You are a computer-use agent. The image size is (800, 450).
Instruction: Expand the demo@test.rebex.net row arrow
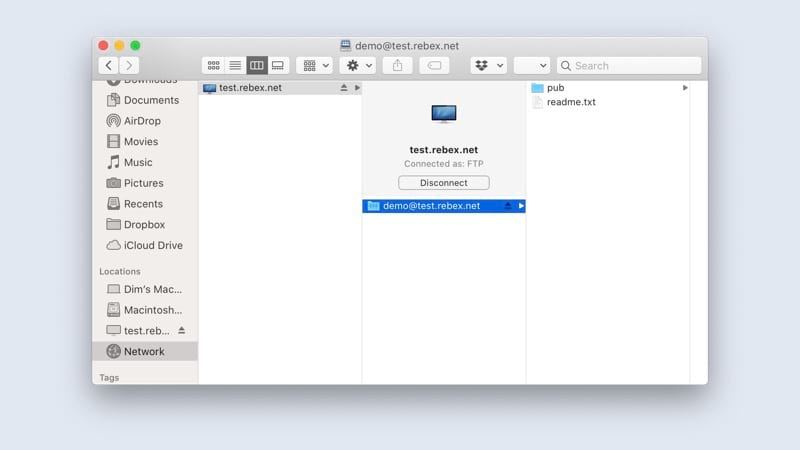point(521,206)
